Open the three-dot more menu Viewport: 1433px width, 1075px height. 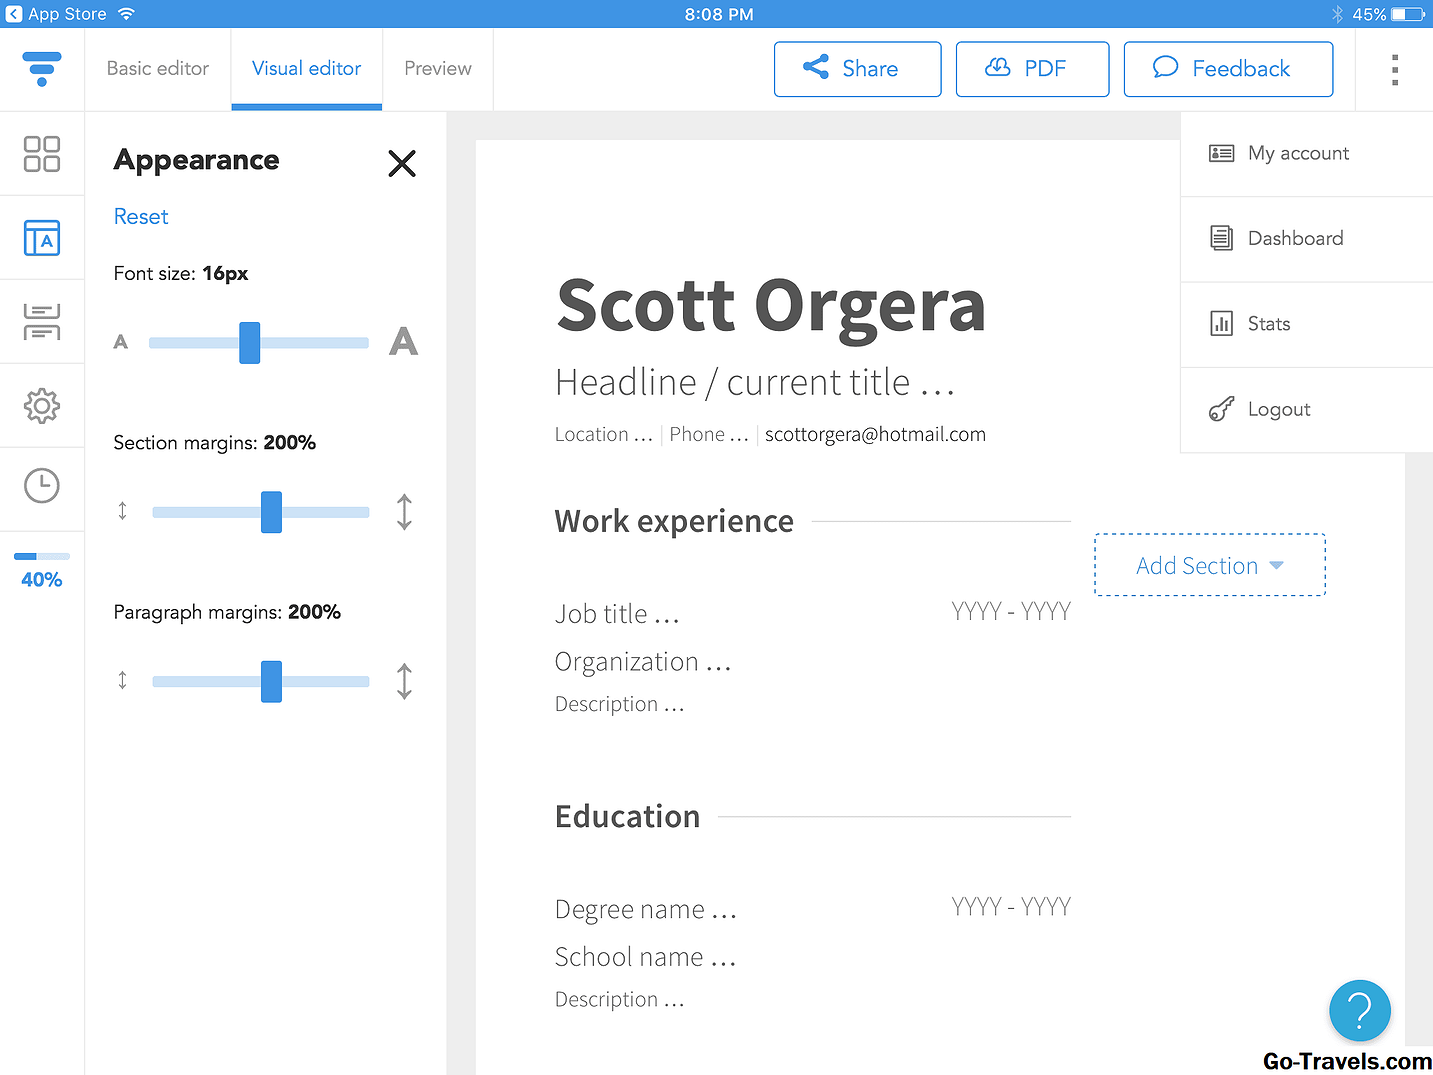pyautogui.click(x=1394, y=69)
